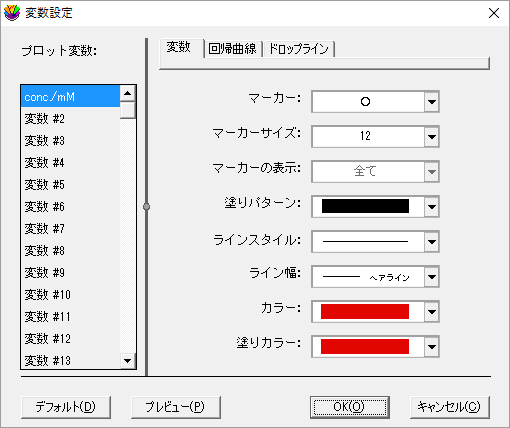Open the カラー dropdown arrow
The height and width of the screenshot is (428, 510).
432,312
